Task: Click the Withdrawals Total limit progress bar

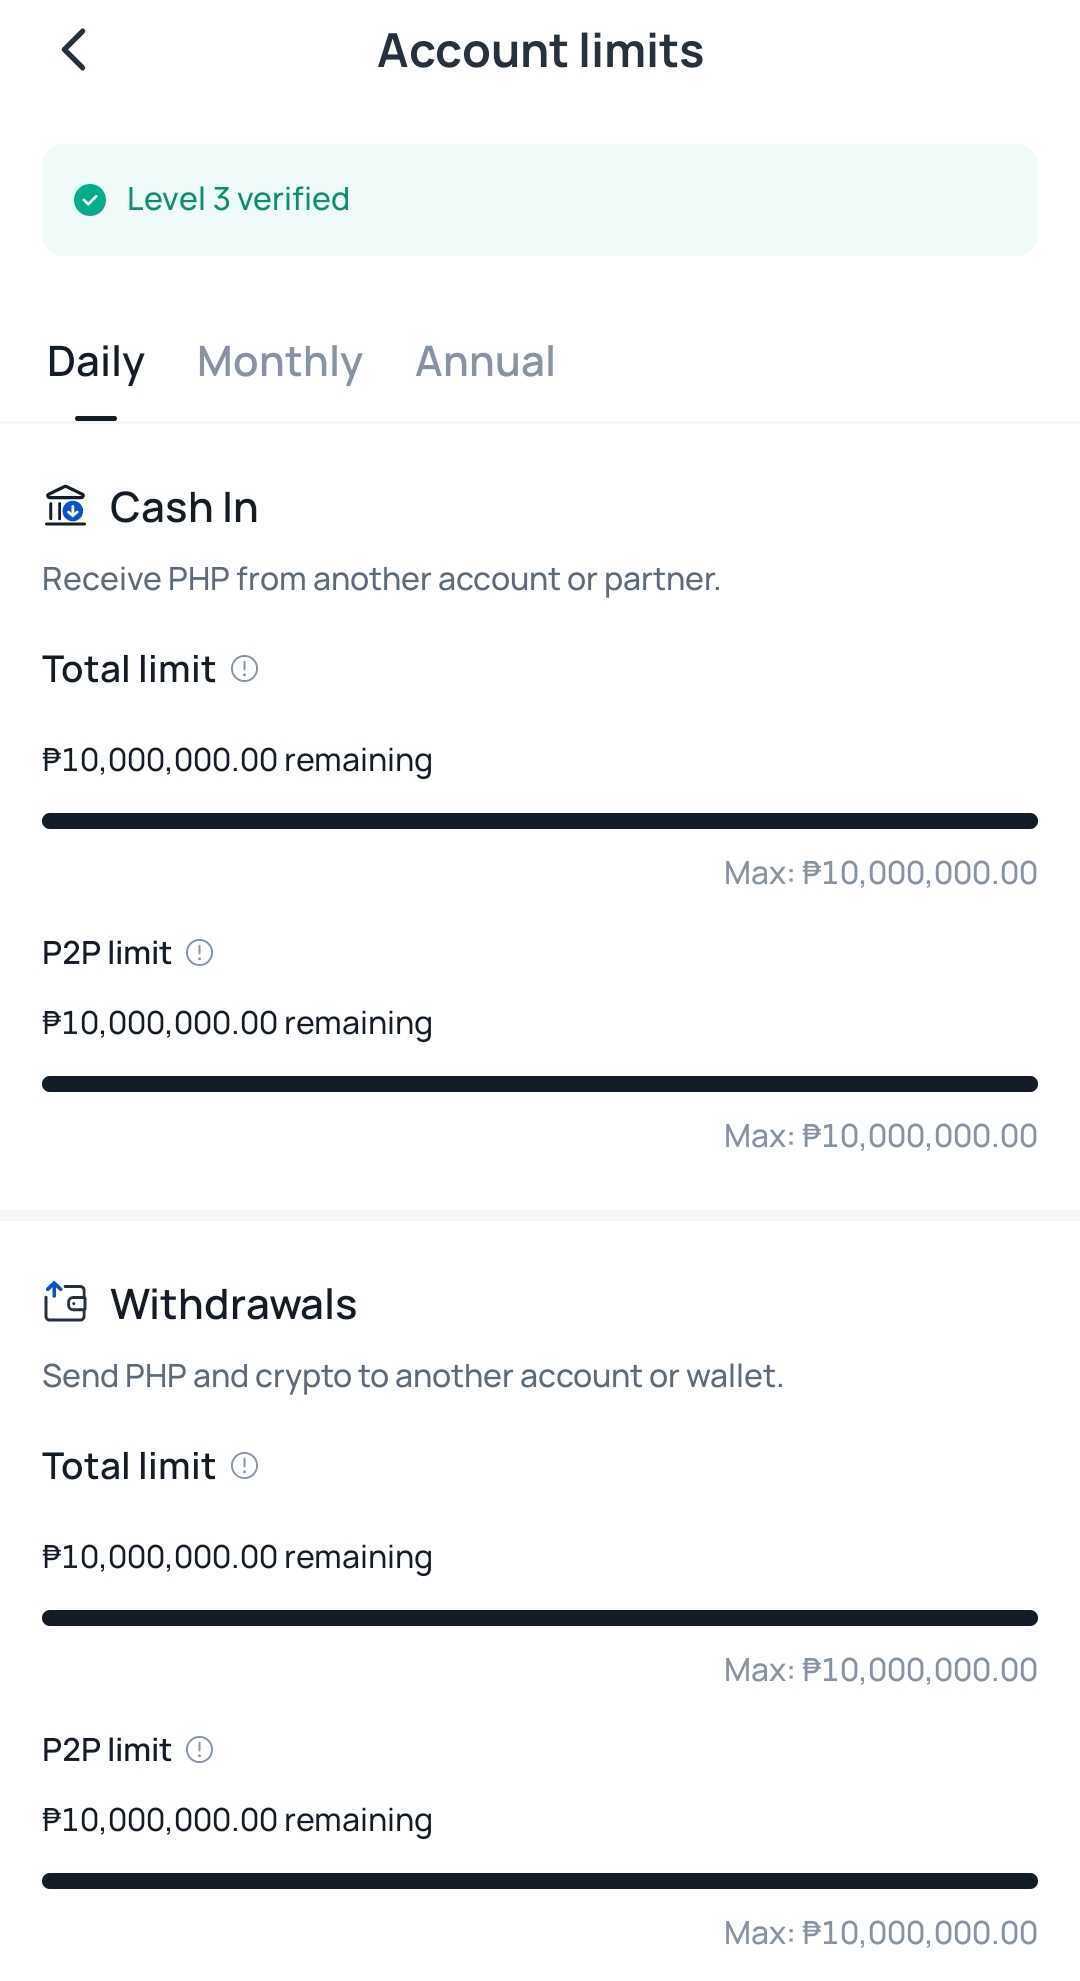Action: [x=540, y=1618]
